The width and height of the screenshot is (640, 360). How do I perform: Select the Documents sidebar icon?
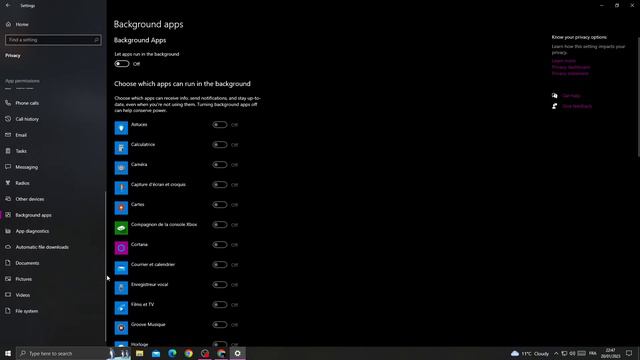click(x=8, y=263)
